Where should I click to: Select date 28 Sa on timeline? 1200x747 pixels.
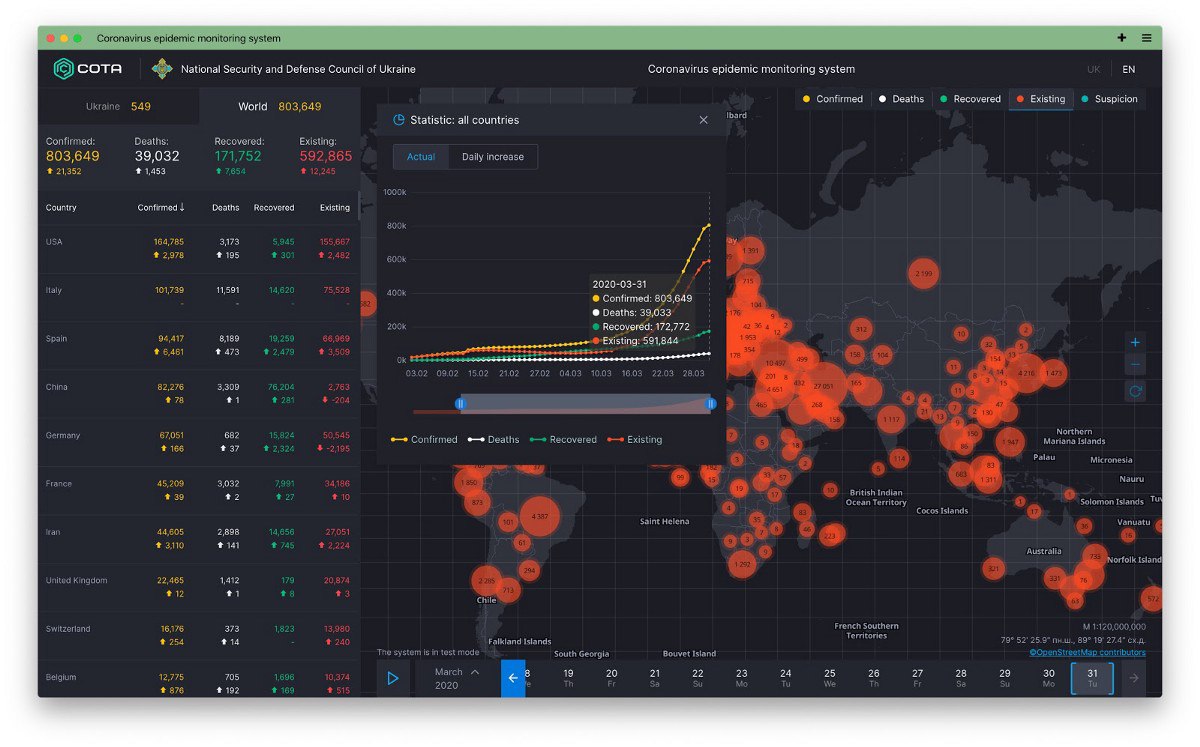[x=961, y=678]
